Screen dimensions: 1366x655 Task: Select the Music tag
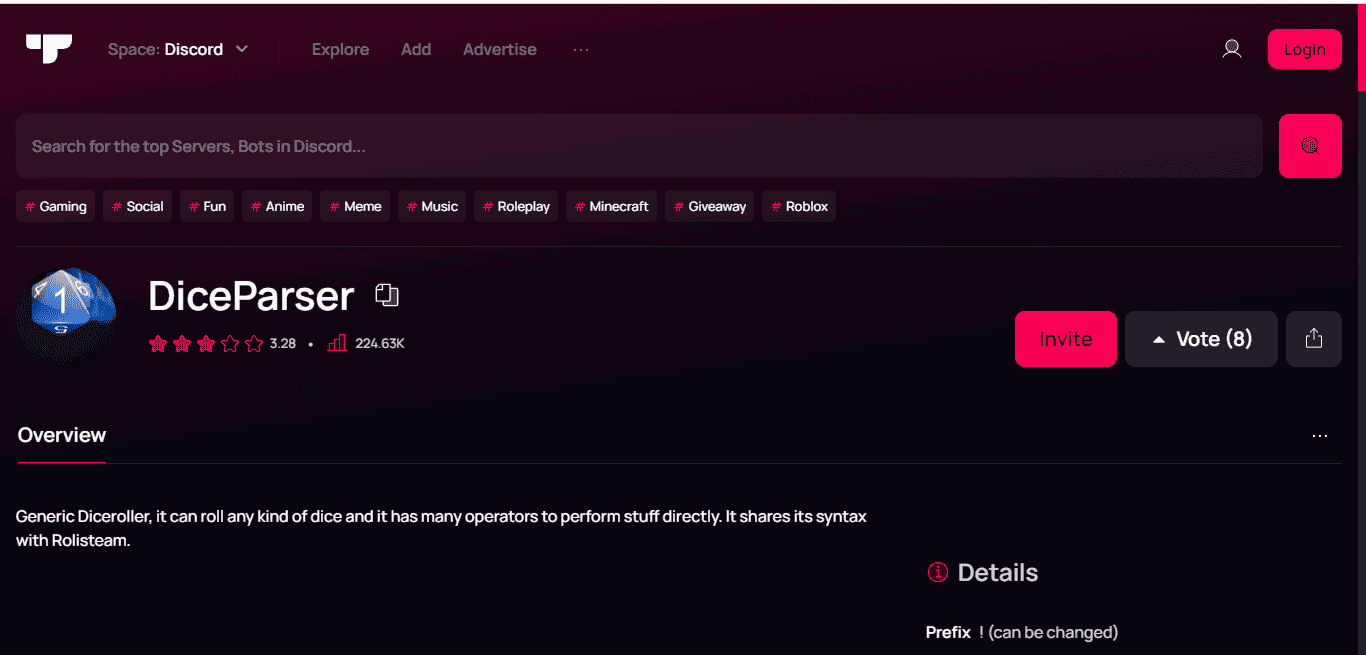pos(432,206)
